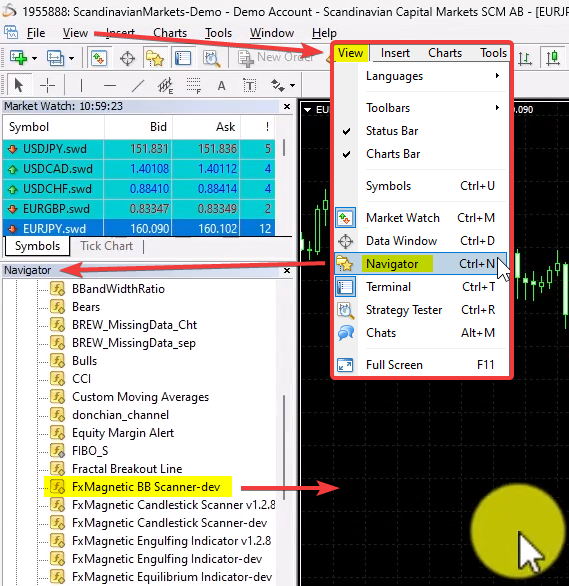Select the Equidistant Channel tool
Viewport: 569px width, 586px height.
pyautogui.click(x=166, y=86)
